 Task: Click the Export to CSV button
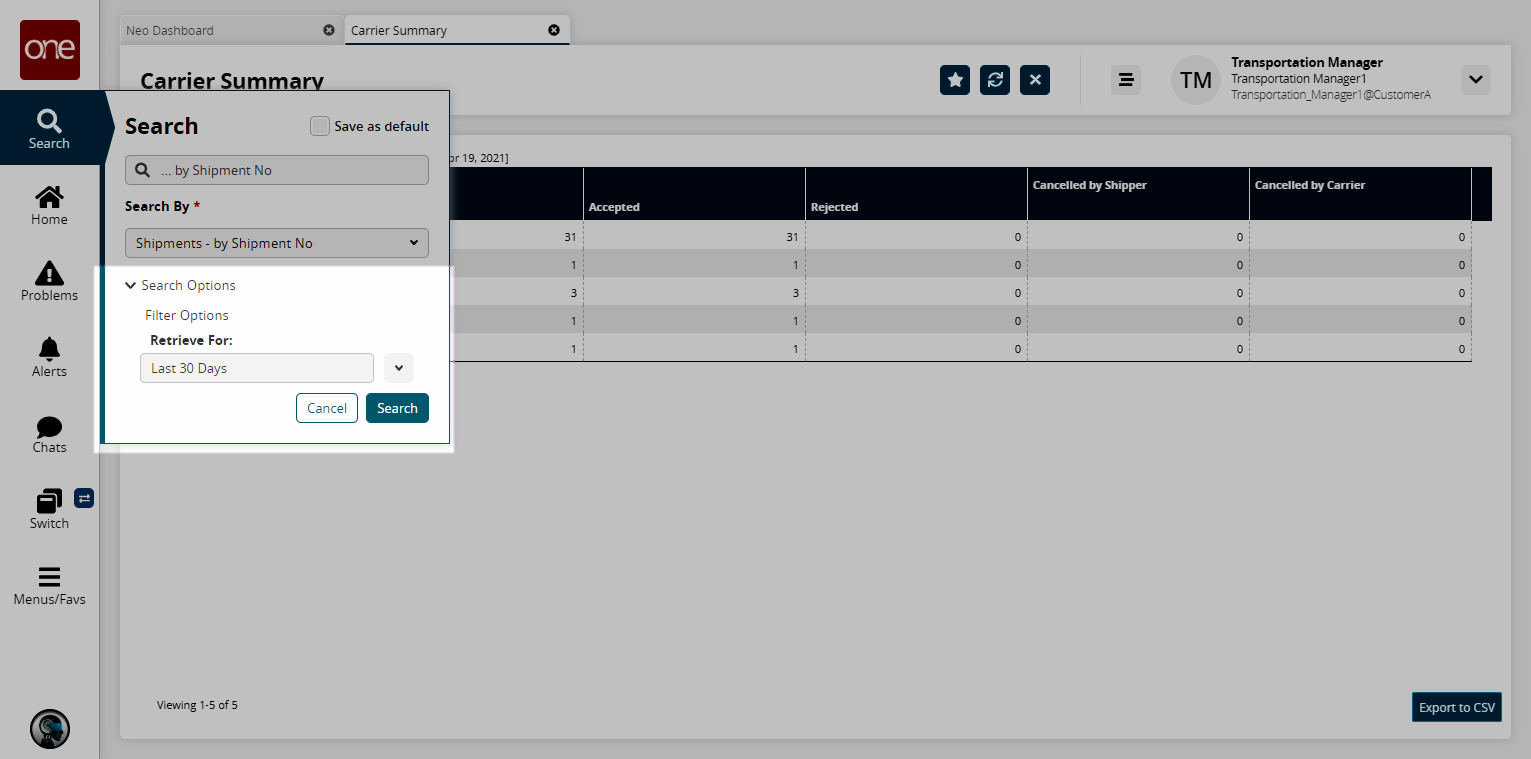1457,707
